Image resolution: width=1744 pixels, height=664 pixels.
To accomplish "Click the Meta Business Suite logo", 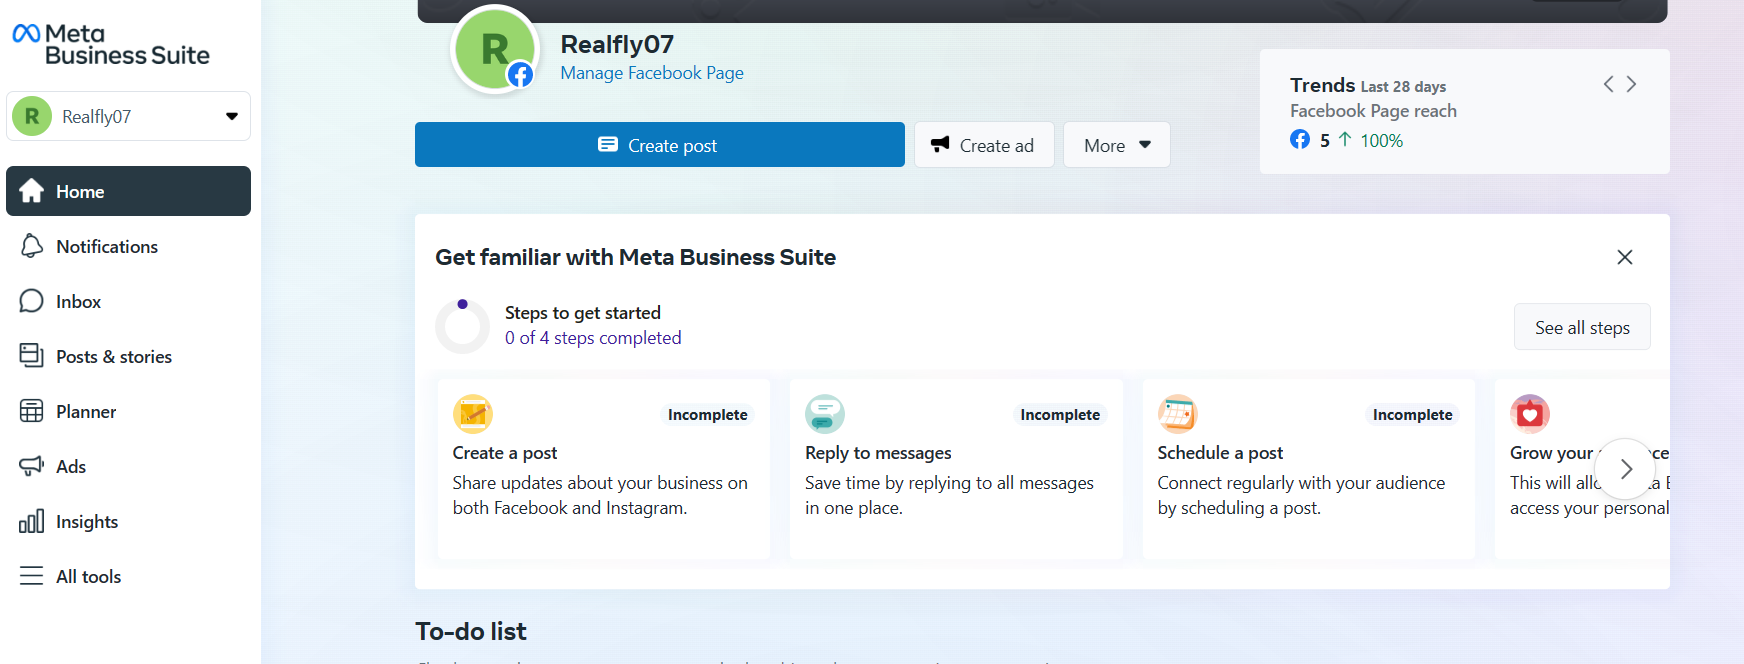I will coord(110,45).
